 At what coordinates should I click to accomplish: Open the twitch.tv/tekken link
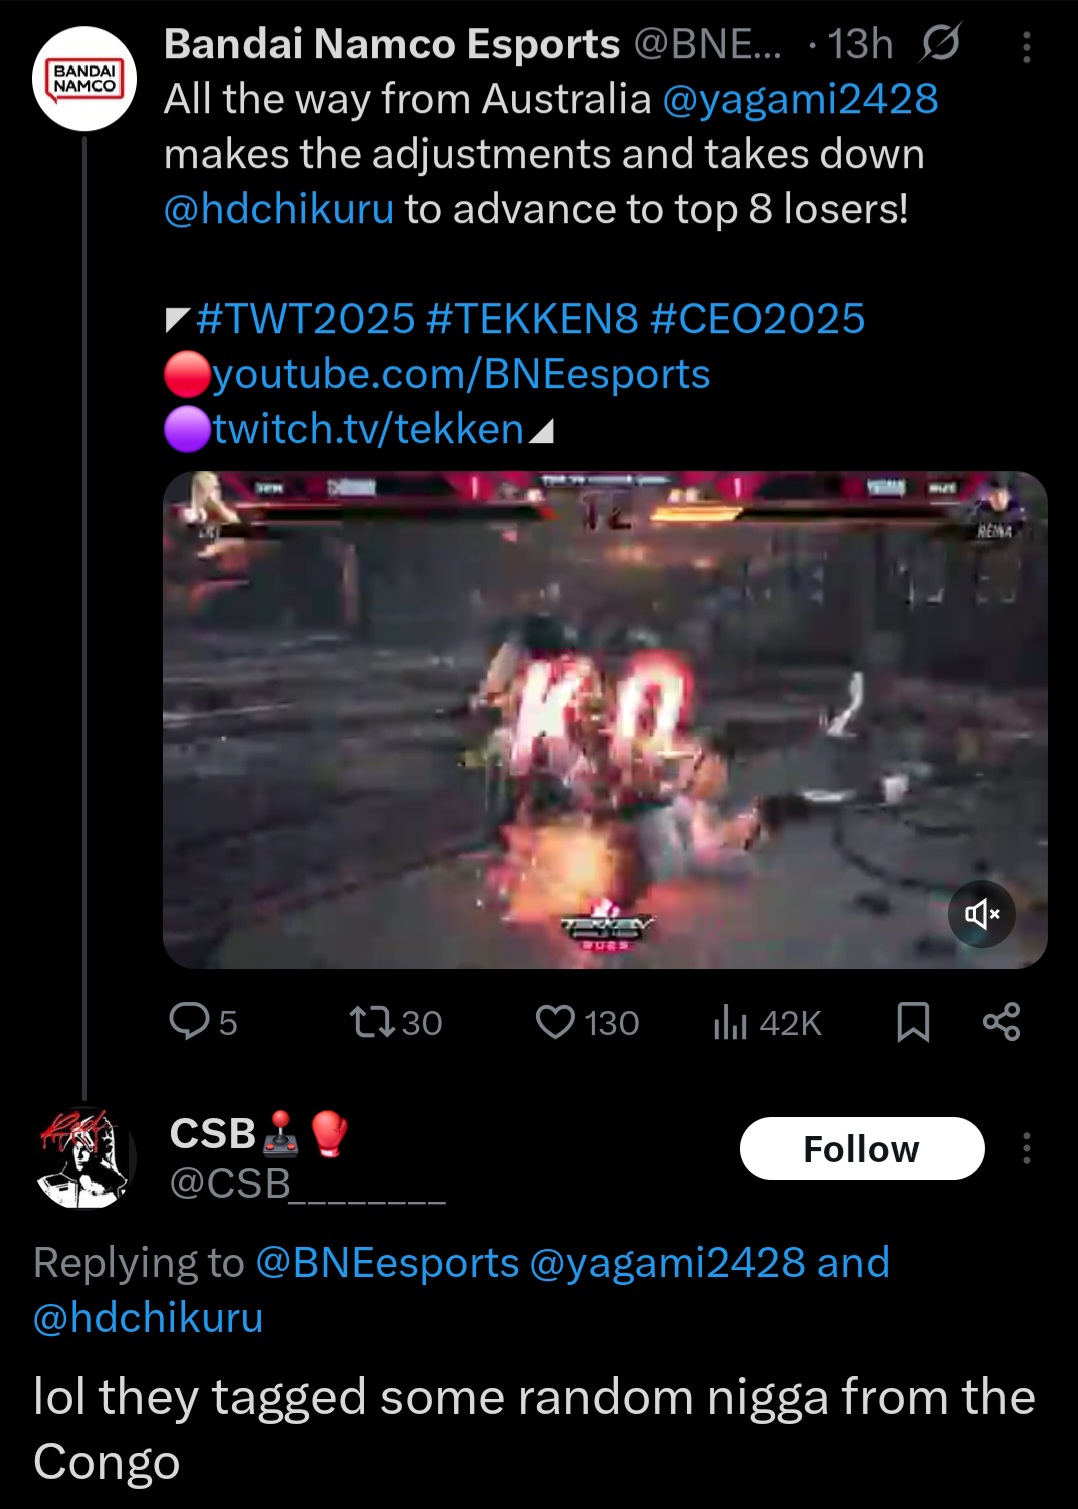coord(368,429)
